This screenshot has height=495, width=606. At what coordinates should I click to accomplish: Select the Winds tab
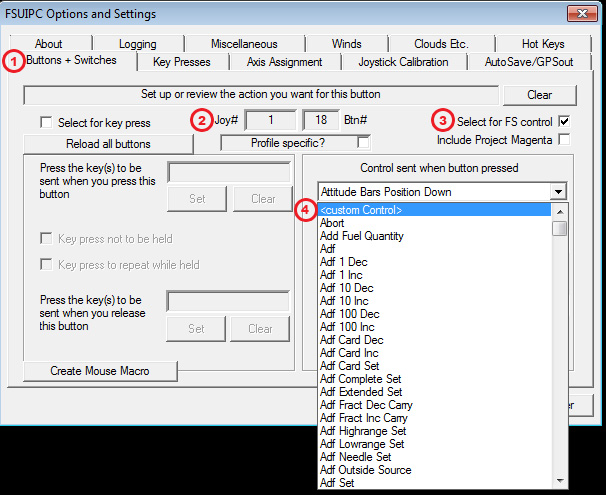pyautogui.click(x=347, y=44)
